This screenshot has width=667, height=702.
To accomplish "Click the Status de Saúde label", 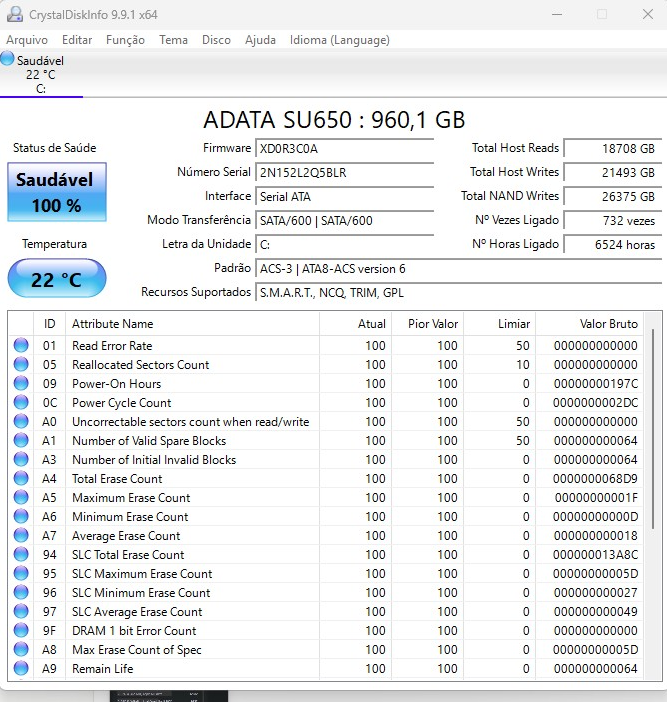I will 55,148.
